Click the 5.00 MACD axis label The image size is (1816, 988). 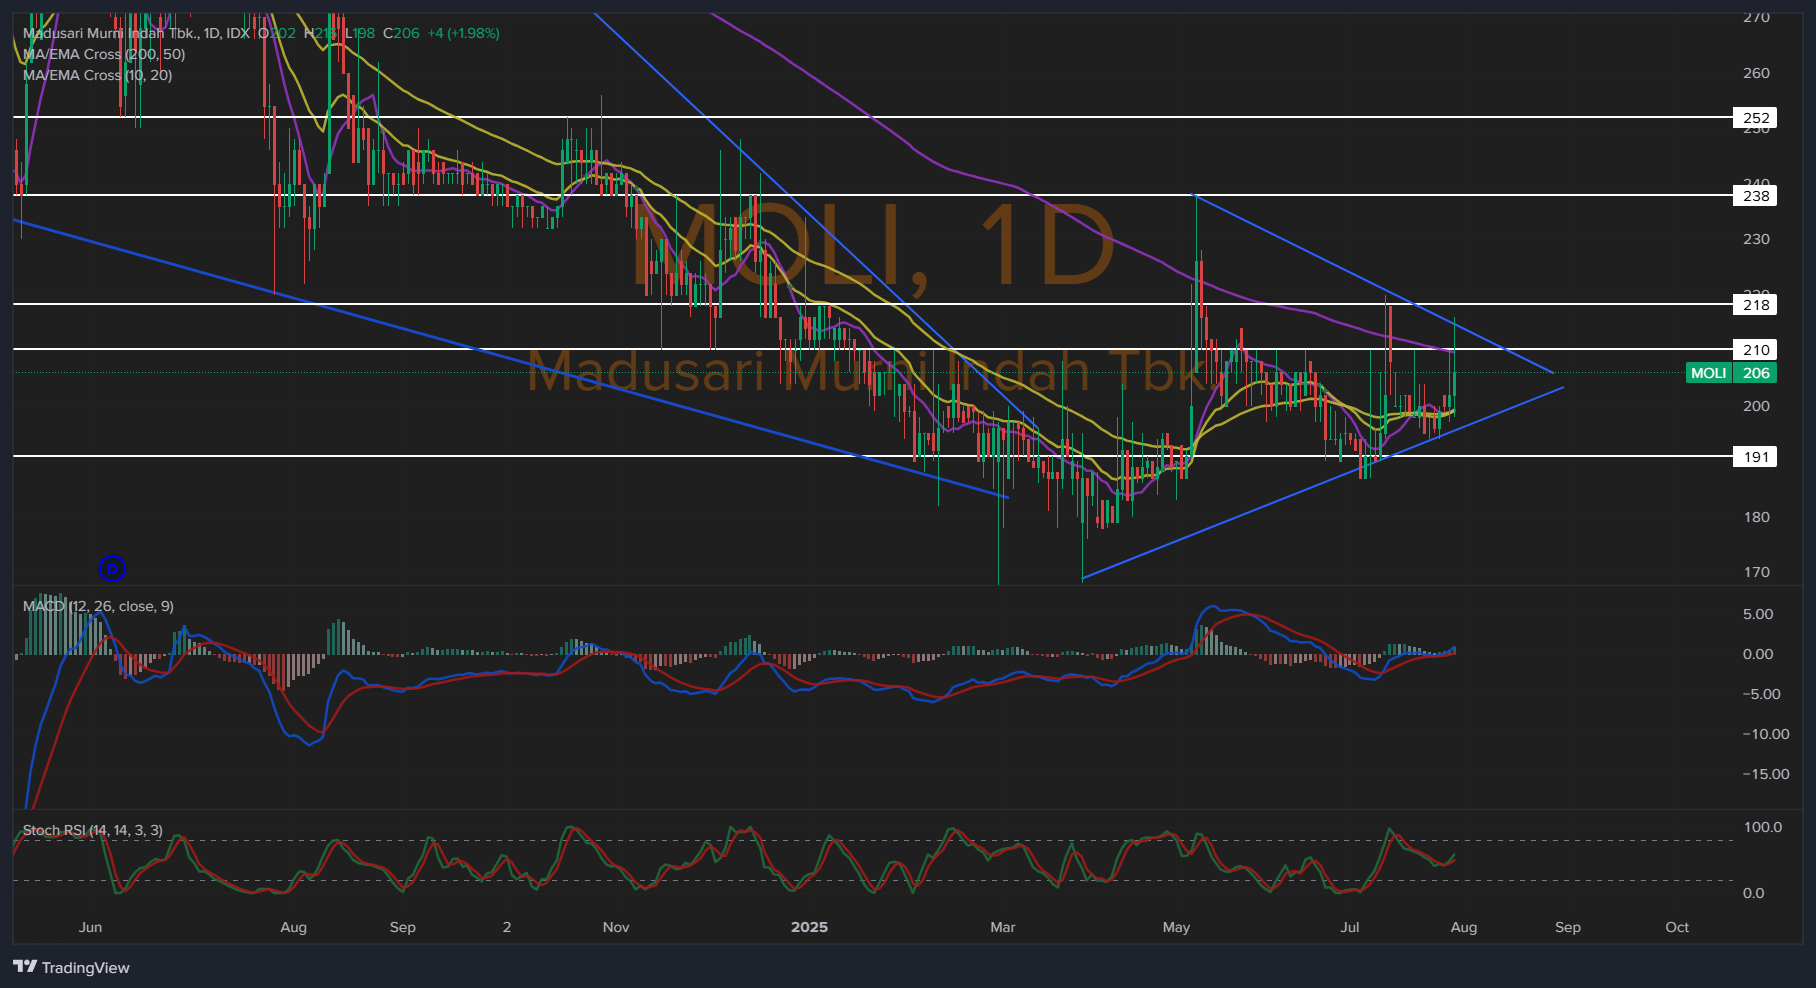pyautogui.click(x=1758, y=614)
